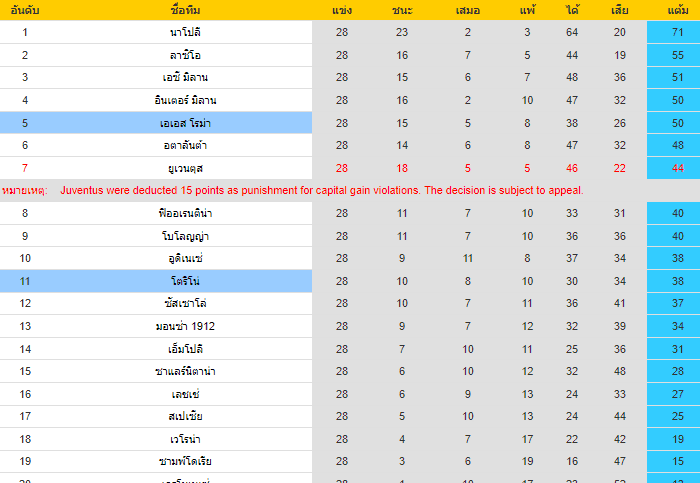
Task: Click the เสมอ draws column header
Action: point(467,10)
